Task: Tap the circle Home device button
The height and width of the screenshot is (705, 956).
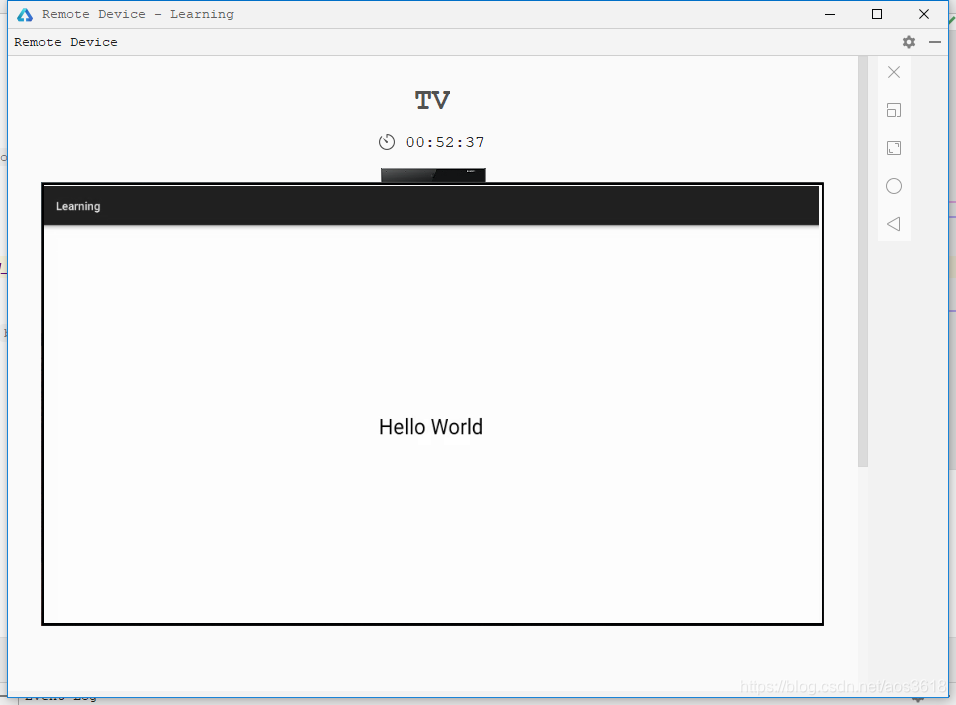Action: click(x=894, y=186)
